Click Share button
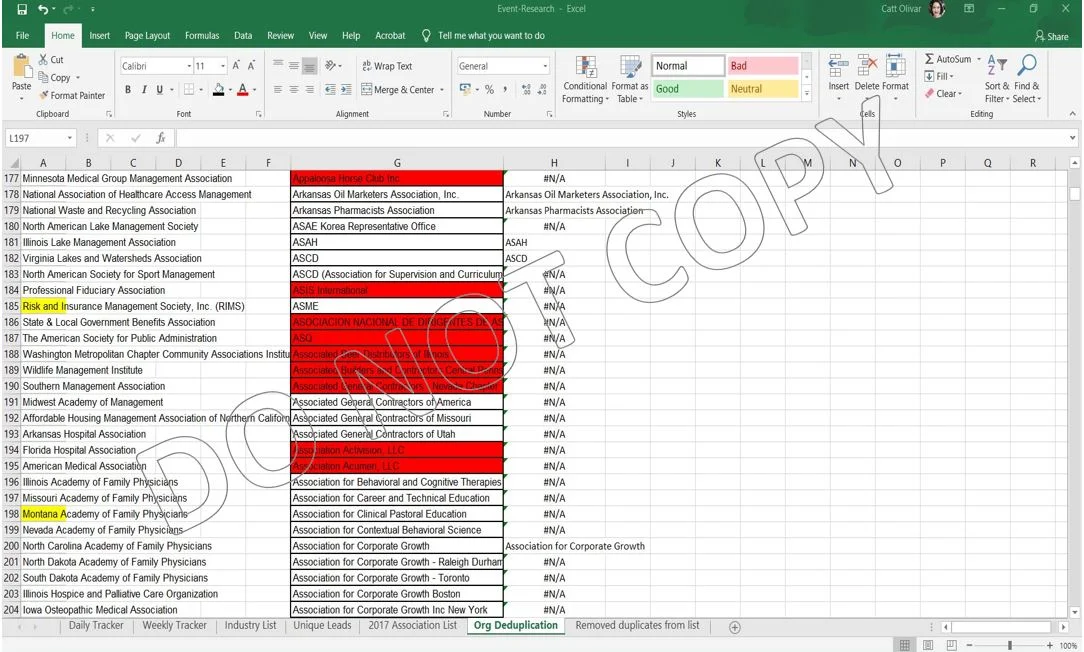Screen dimensions: 1084x652 pos(1052,36)
